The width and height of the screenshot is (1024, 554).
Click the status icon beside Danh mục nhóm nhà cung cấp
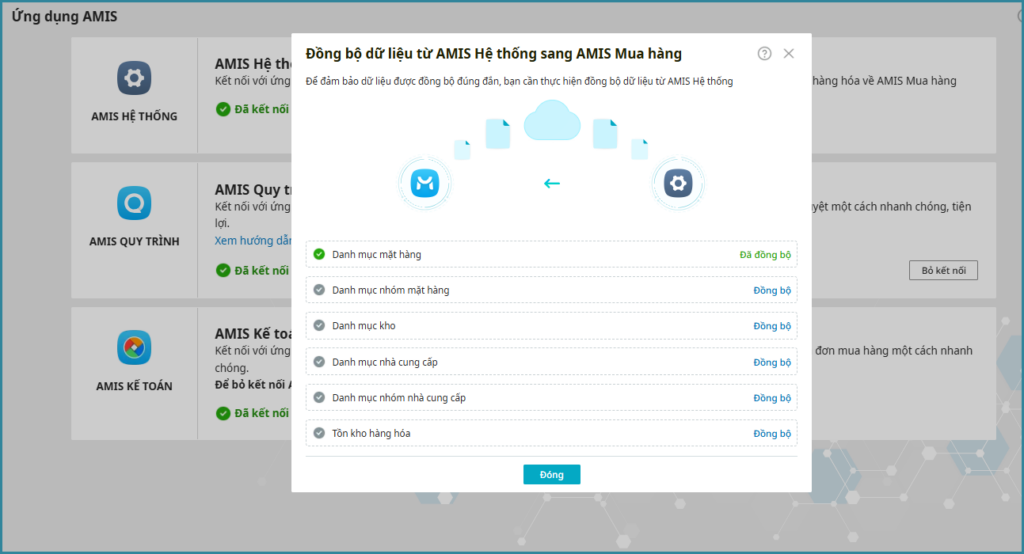pyautogui.click(x=319, y=397)
